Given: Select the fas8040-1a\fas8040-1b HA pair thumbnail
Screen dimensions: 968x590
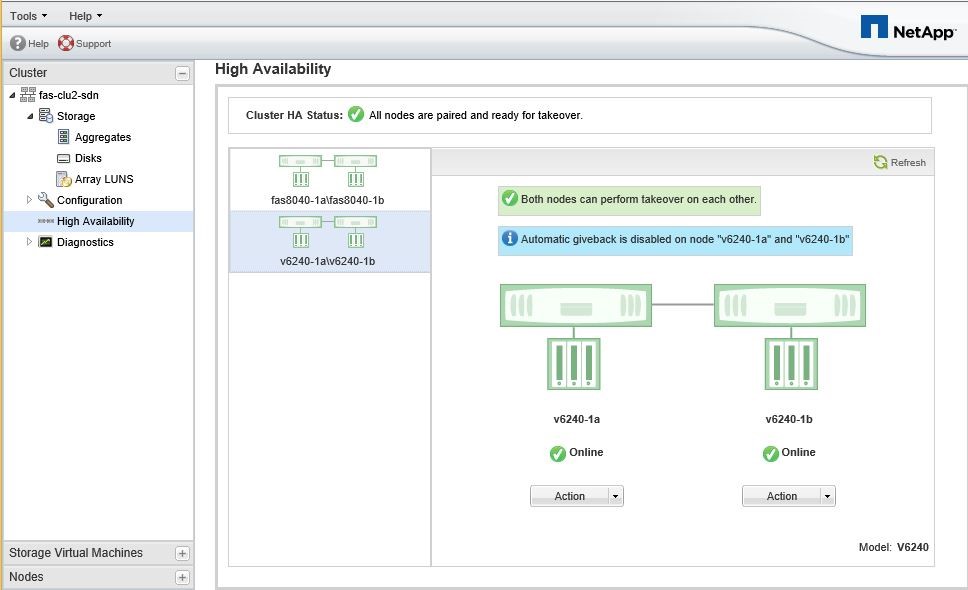Looking at the screenshot, I should point(328,180).
